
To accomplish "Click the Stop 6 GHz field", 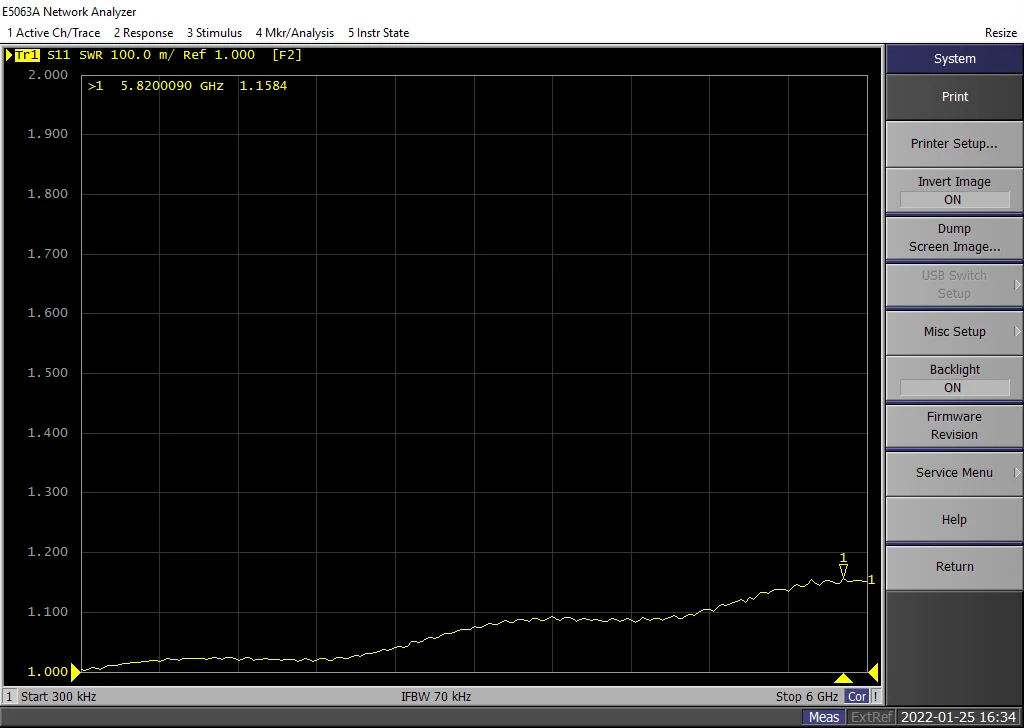I will point(807,697).
